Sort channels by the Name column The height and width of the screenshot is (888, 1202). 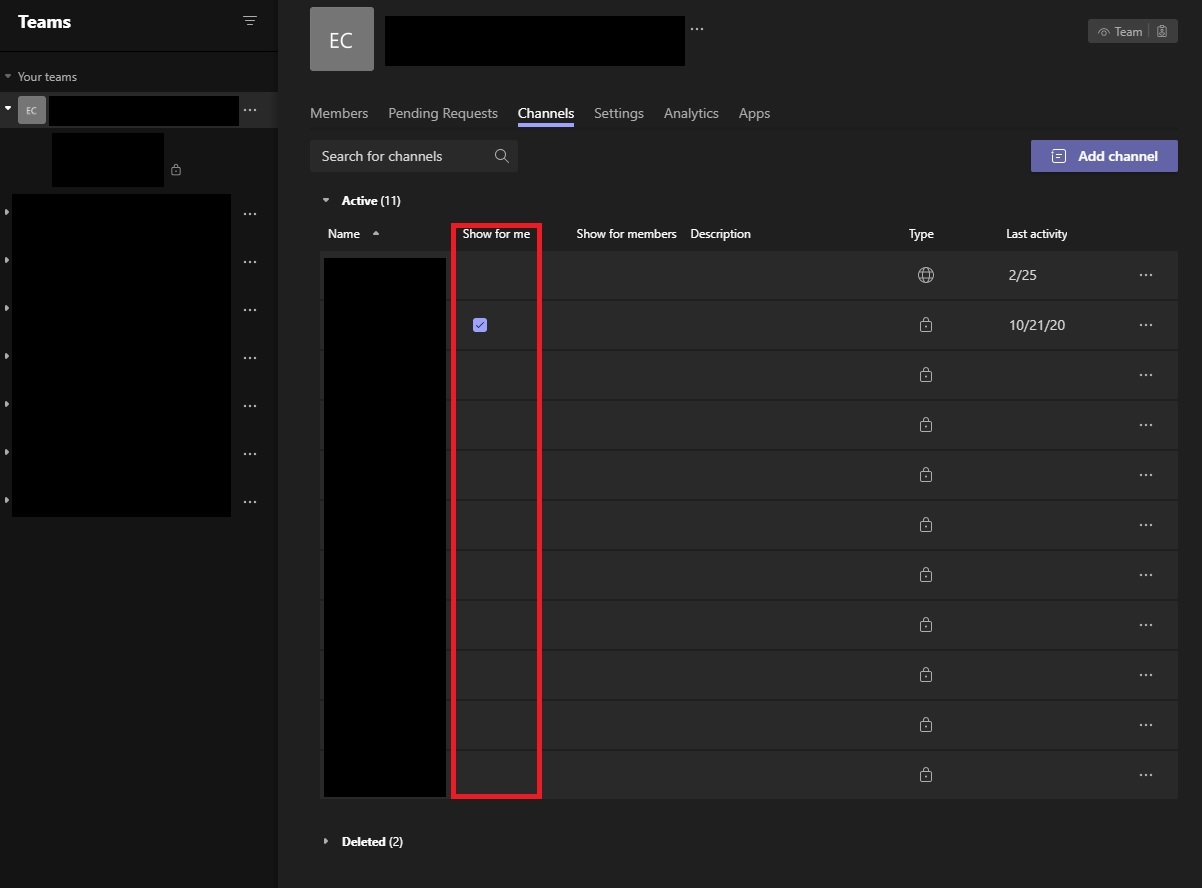point(344,234)
